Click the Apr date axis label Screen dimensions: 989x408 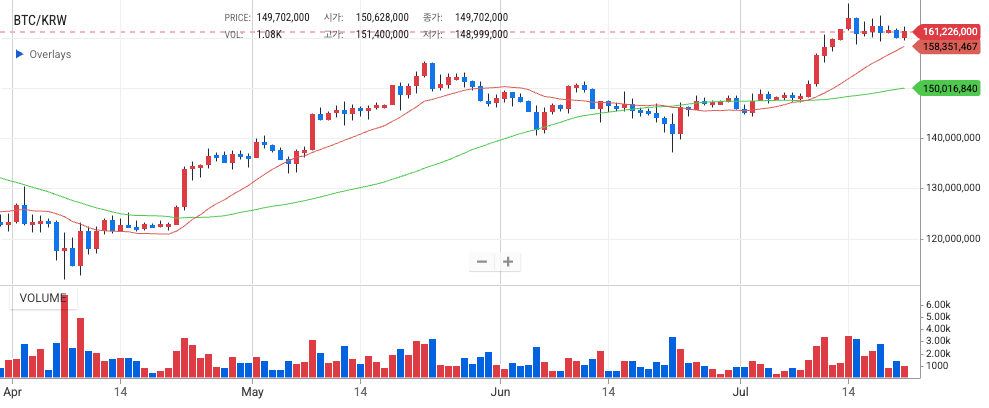pos(13,392)
